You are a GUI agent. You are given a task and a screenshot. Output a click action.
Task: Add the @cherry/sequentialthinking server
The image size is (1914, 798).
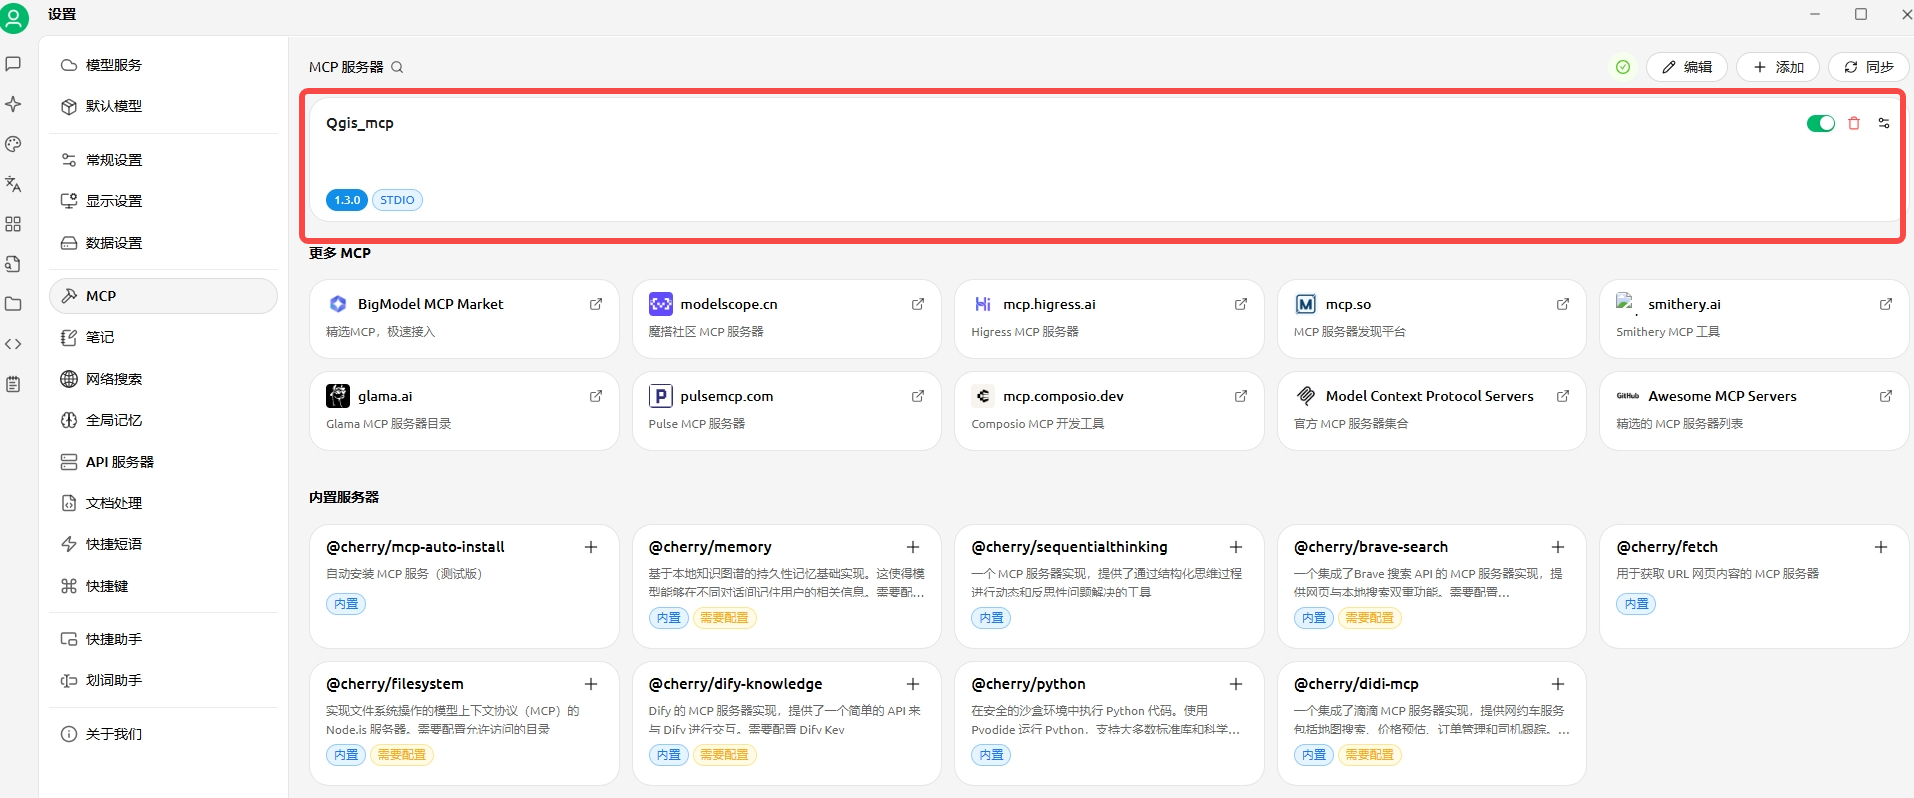[1236, 547]
